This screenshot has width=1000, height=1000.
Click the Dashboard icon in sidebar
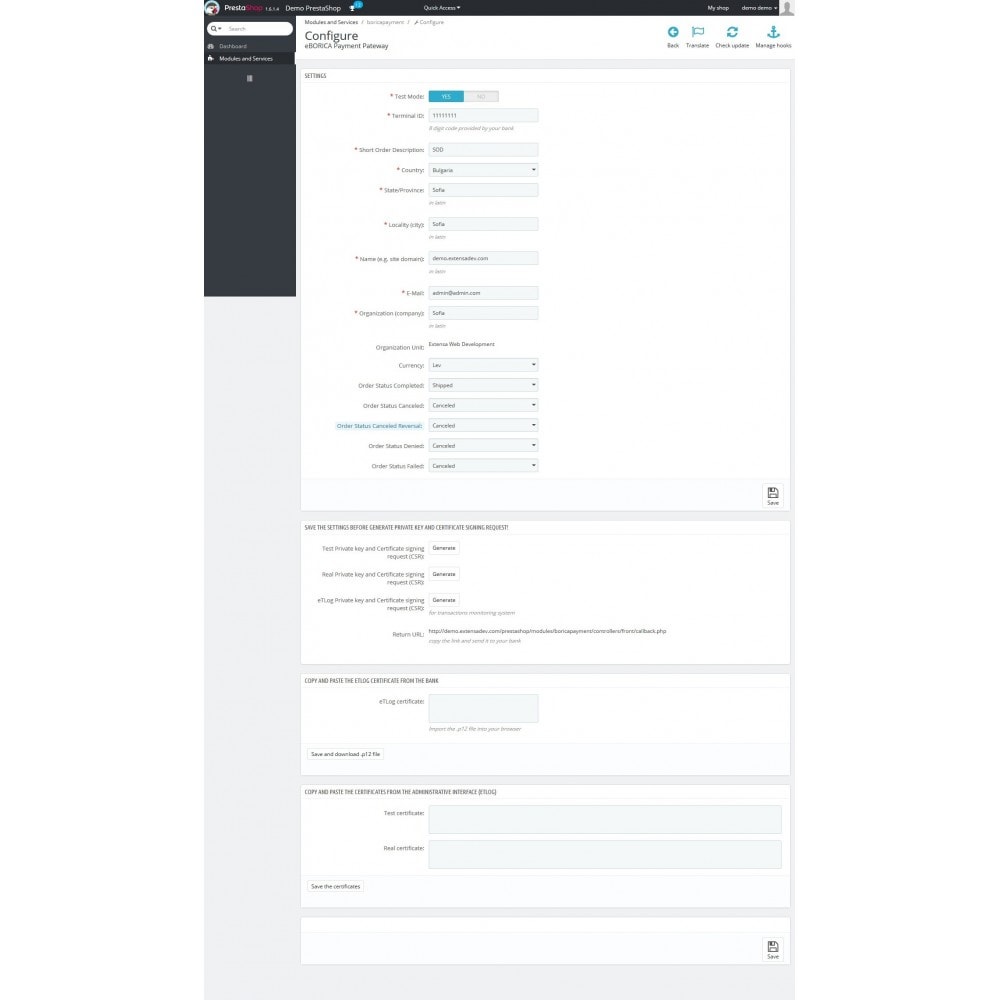211,46
